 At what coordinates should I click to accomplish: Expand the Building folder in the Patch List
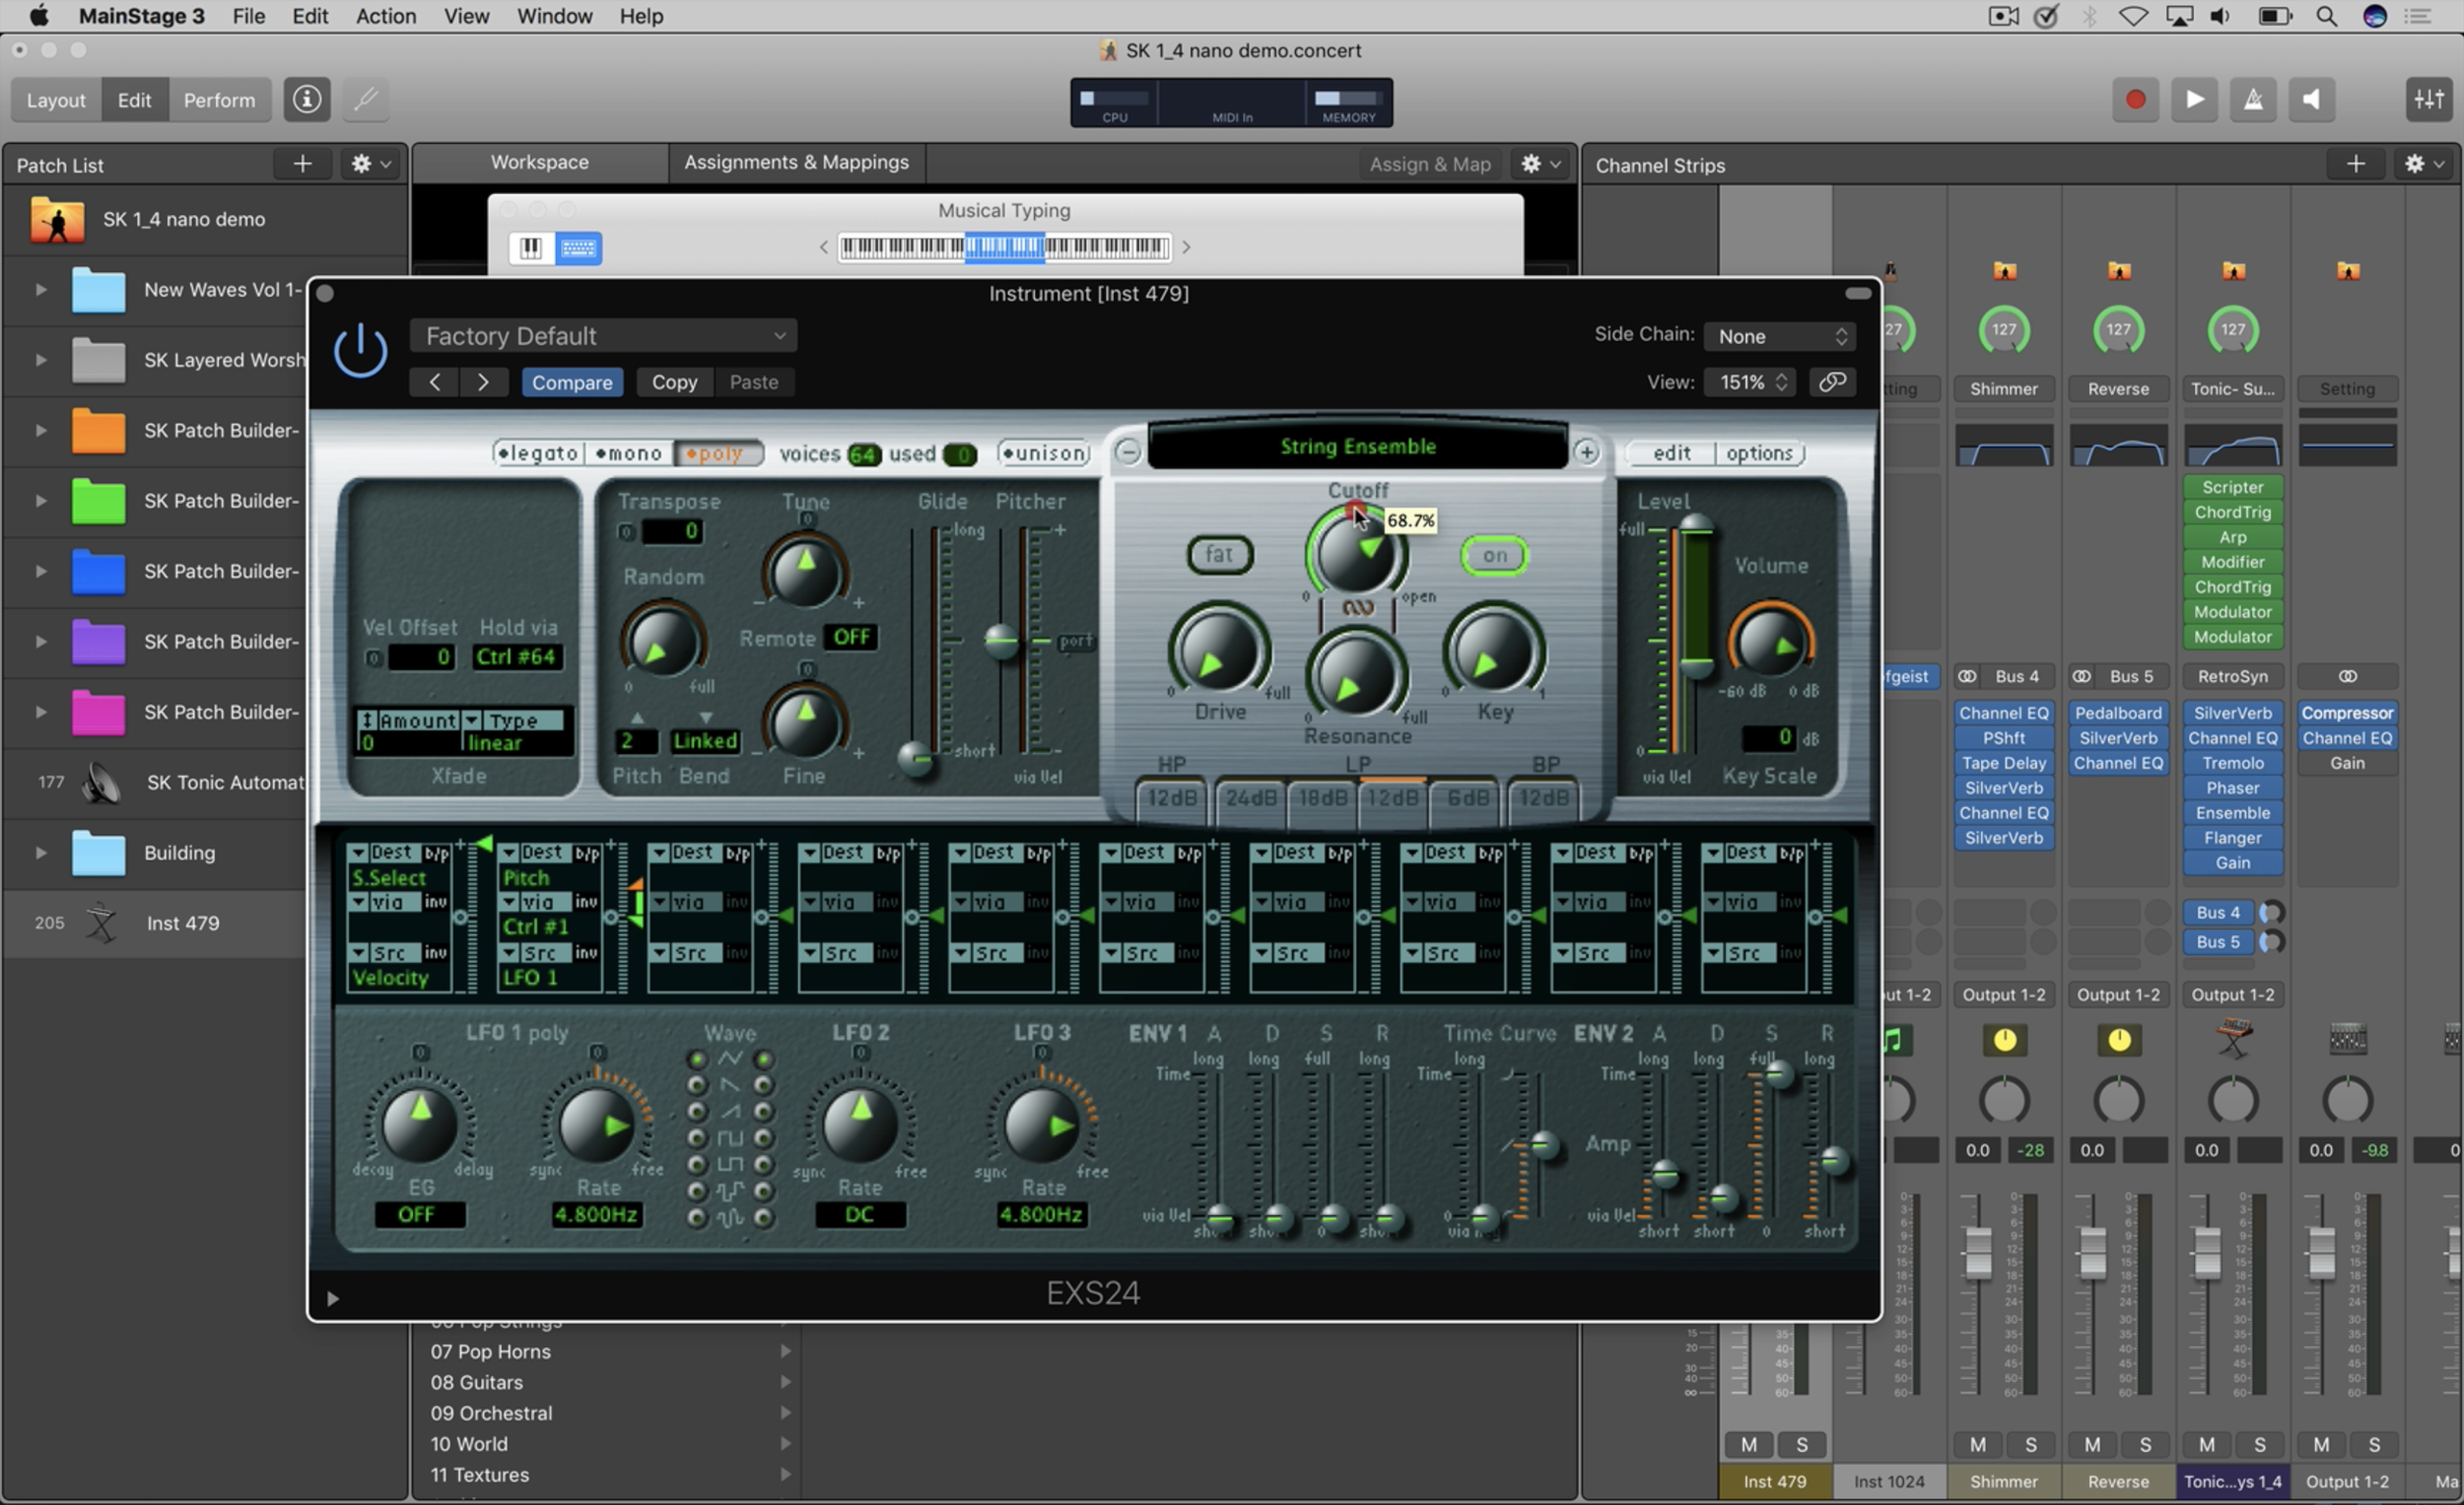41,853
